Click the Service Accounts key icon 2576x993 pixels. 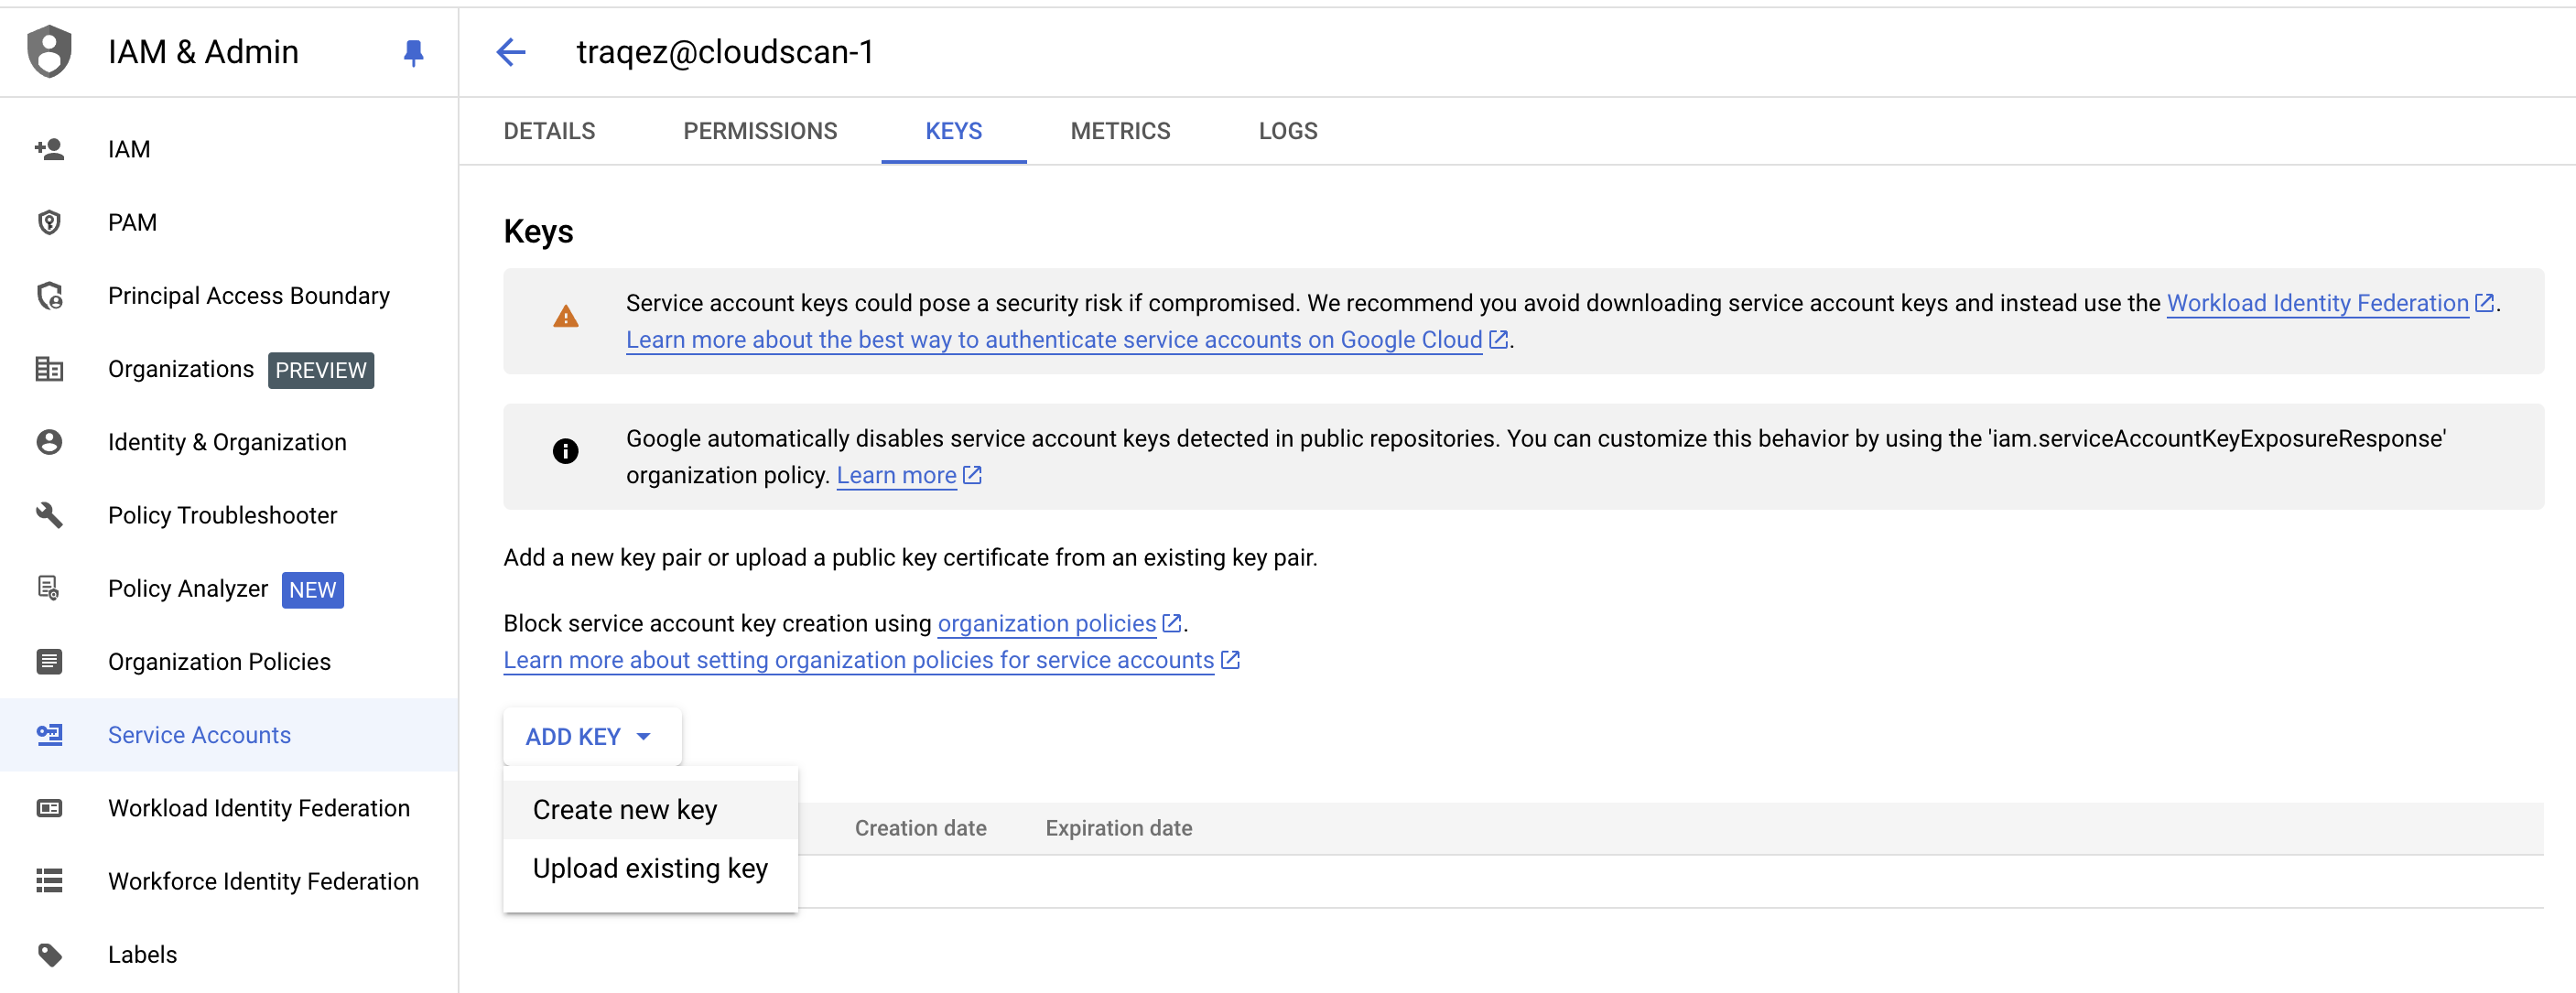tap(49, 735)
